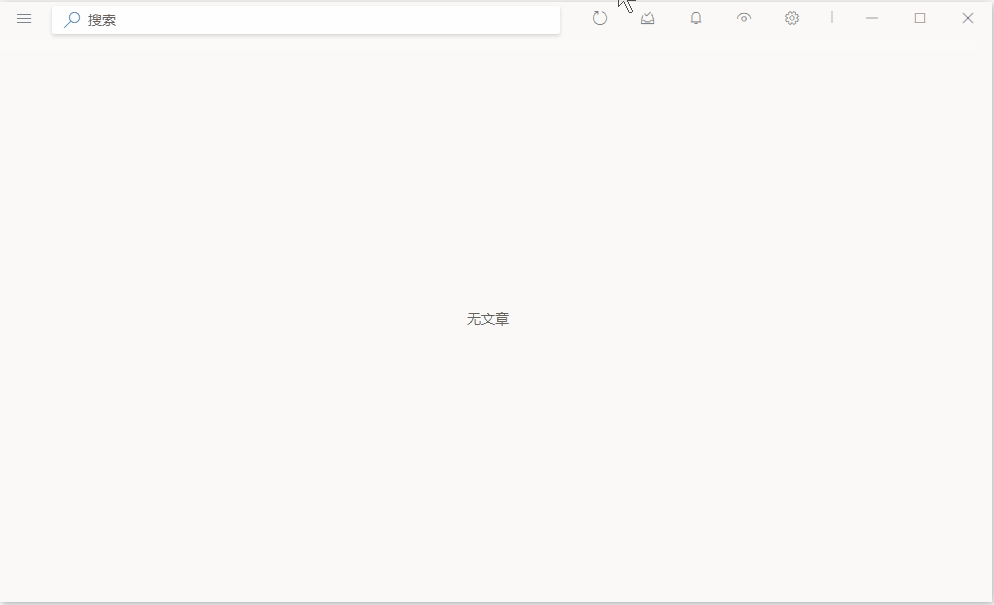Click empty title bar space before refresh icon
Image resolution: width=994 pixels, height=605 pixels.
point(574,18)
